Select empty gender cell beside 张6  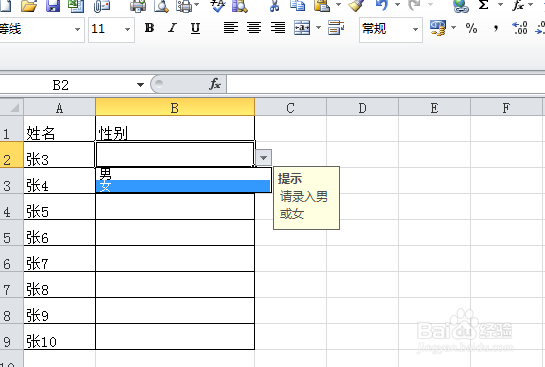point(175,233)
